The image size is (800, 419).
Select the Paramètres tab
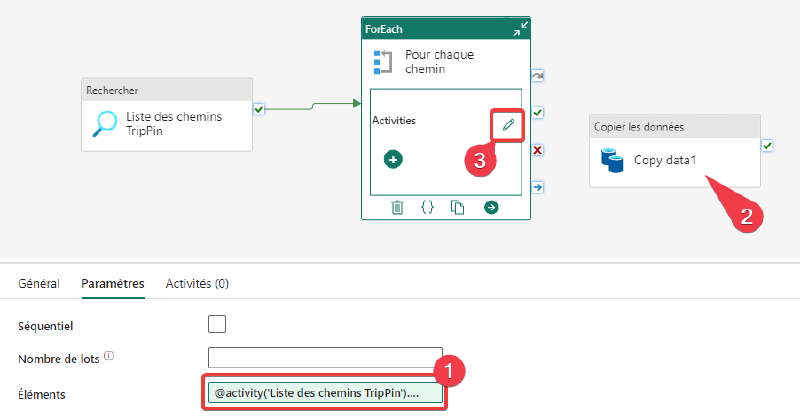tap(113, 284)
